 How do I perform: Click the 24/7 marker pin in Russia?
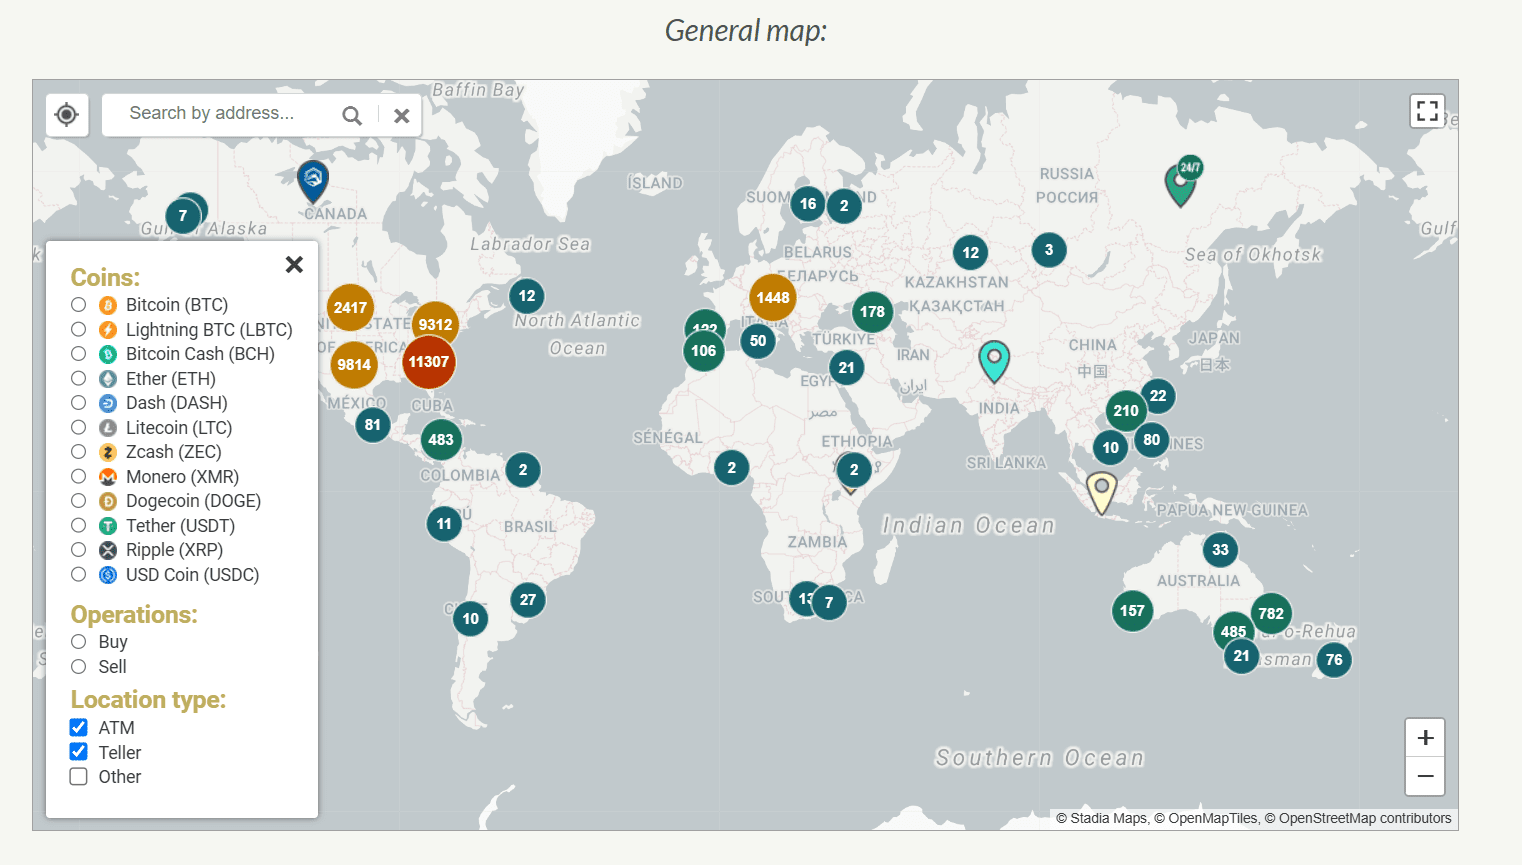(1181, 180)
